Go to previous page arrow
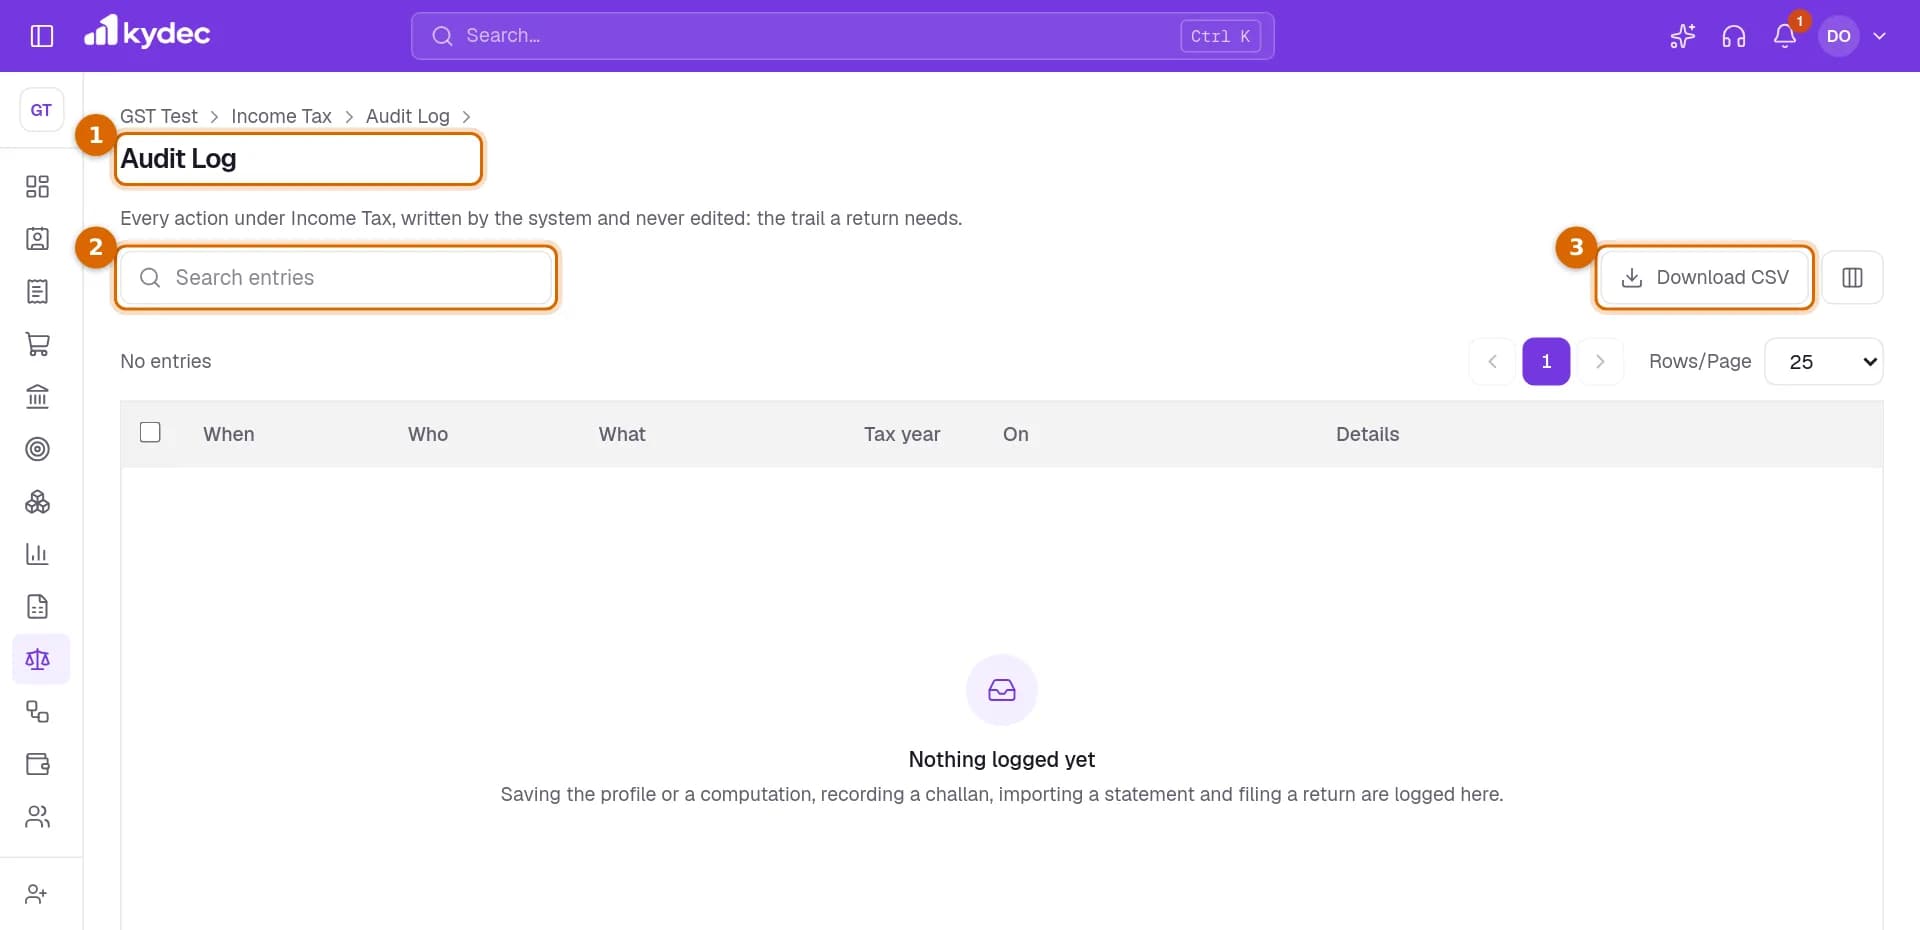 [x=1493, y=361]
